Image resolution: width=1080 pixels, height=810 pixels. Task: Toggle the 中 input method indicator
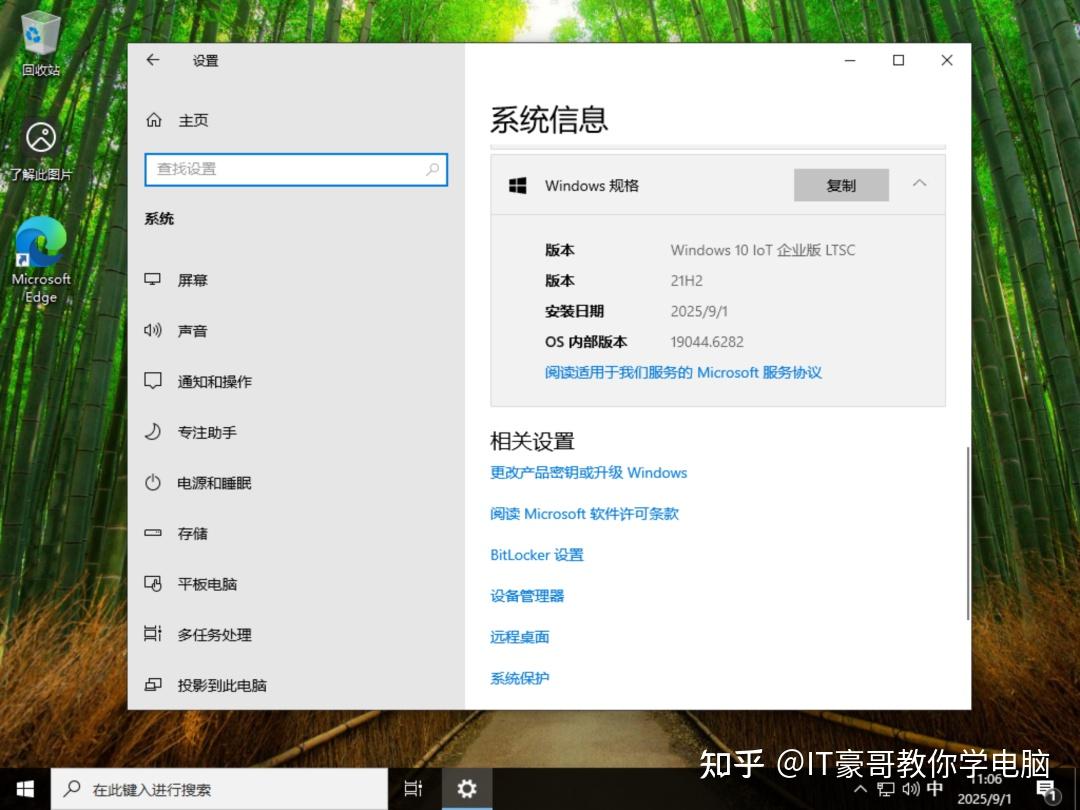point(933,789)
